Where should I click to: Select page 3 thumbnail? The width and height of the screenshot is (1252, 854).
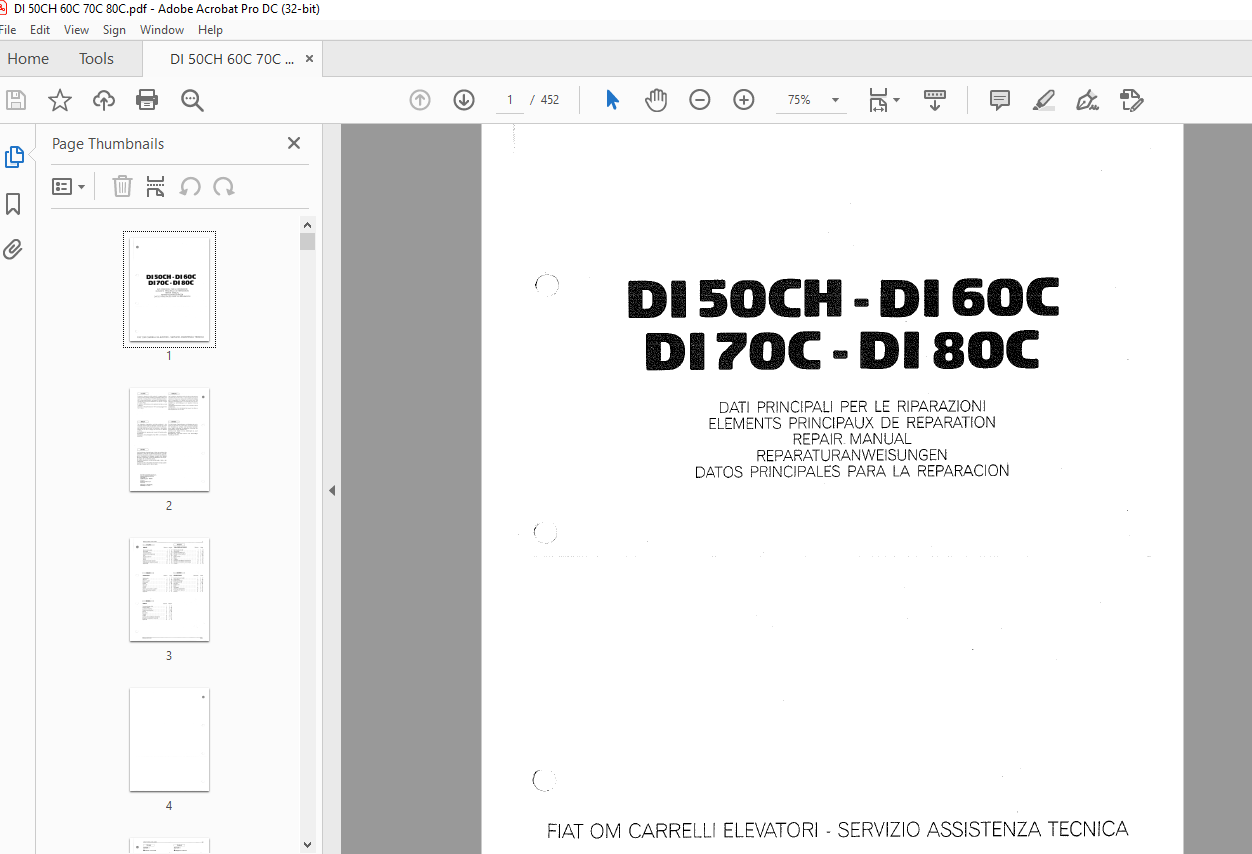tap(169, 590)
